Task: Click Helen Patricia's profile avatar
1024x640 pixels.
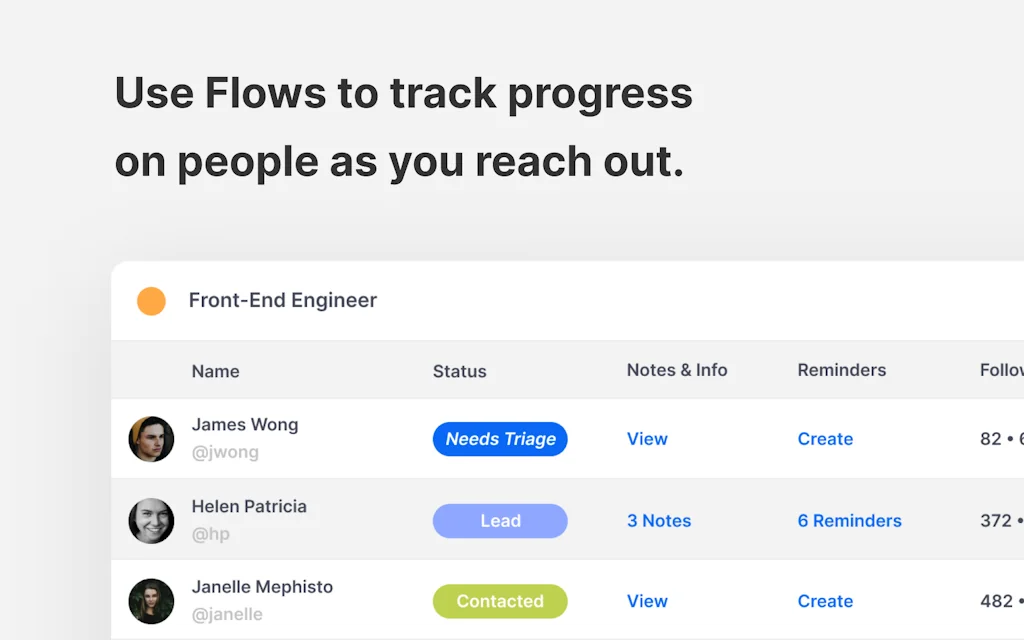Action: [x=151, y=521]
